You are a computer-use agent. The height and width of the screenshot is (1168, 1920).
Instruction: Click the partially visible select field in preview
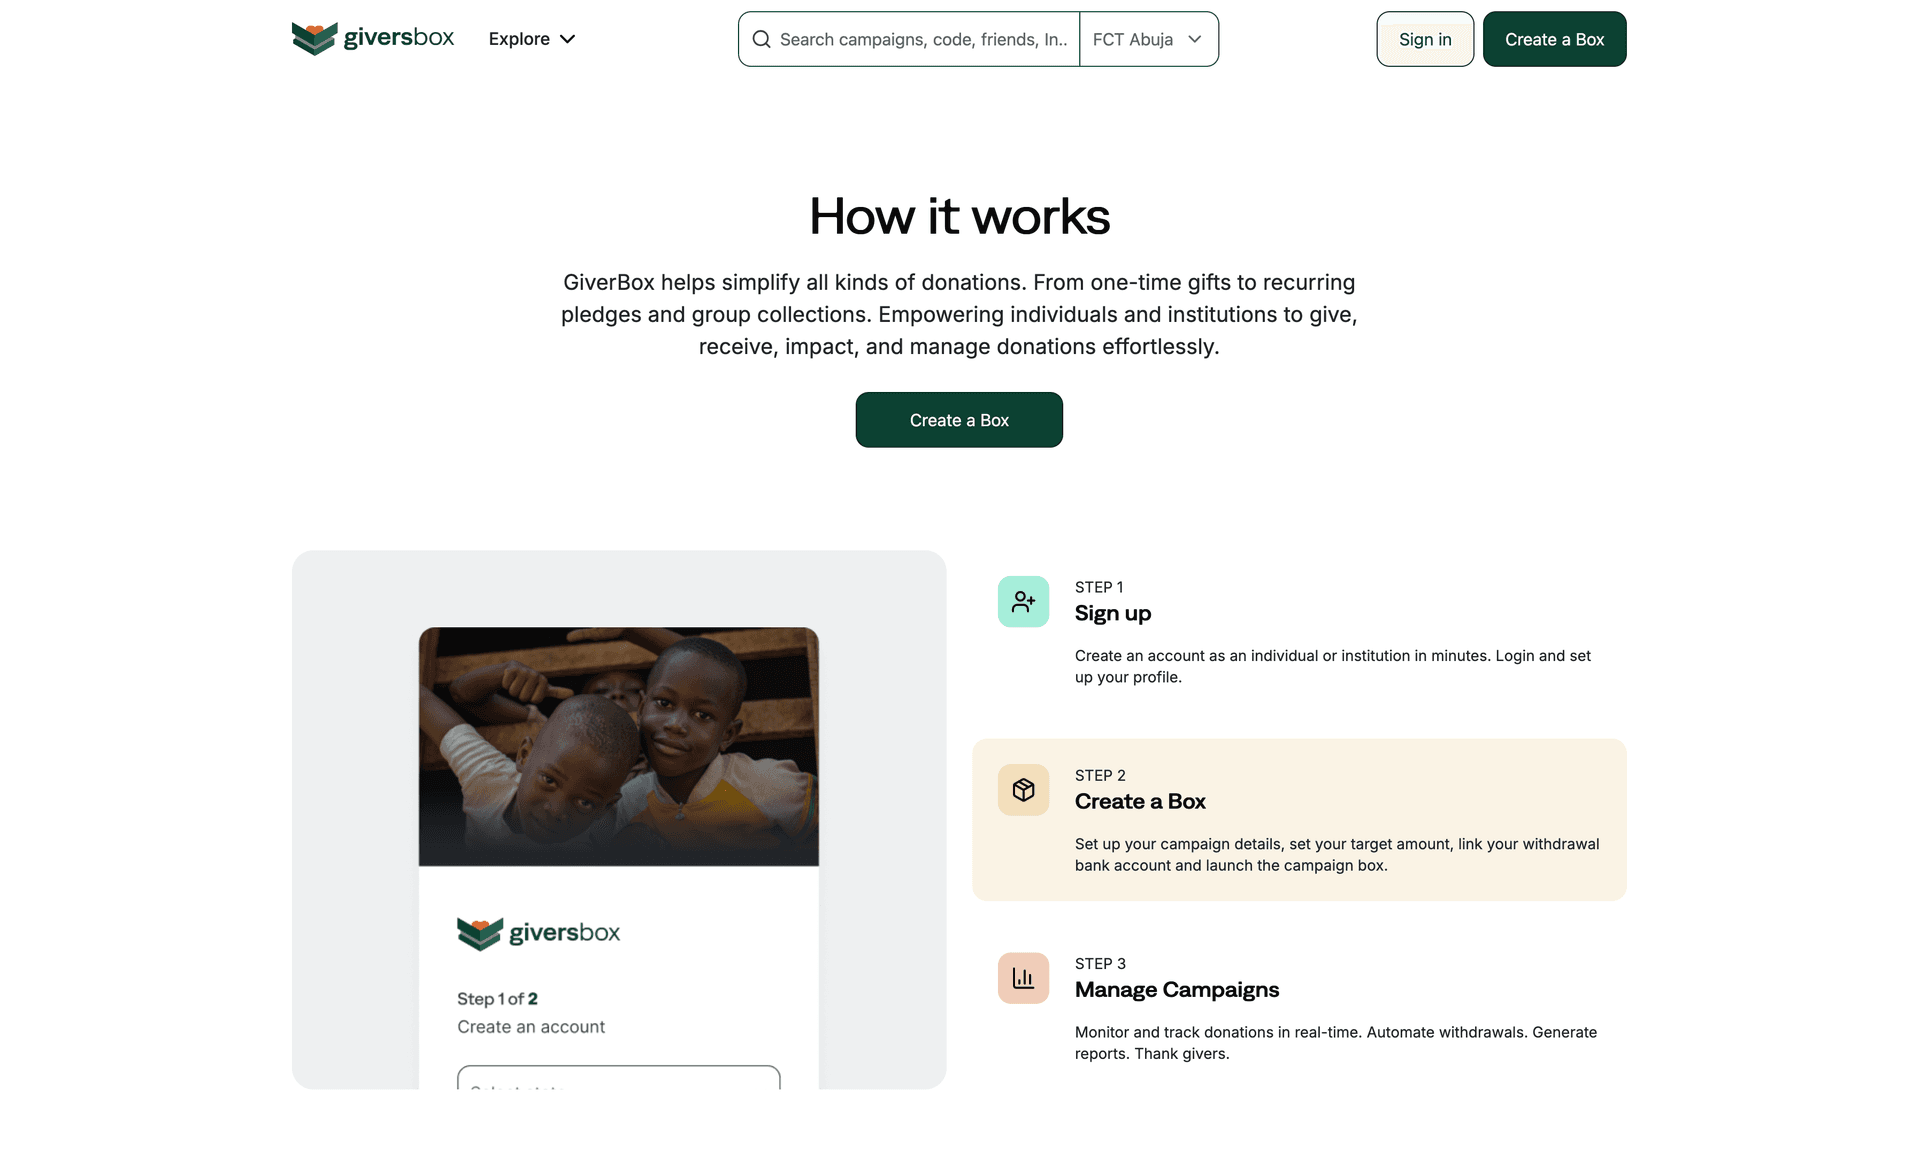click(618, 1078)
